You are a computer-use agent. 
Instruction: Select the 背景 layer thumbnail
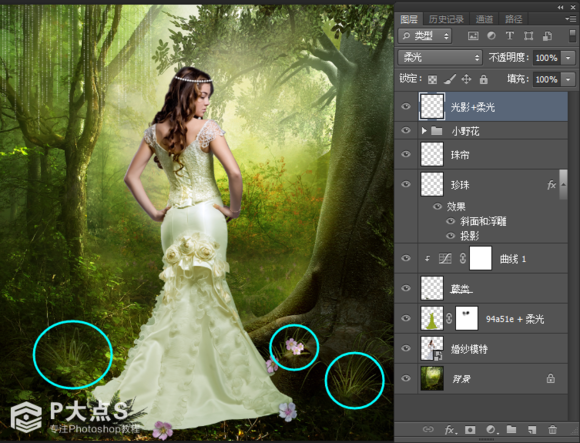click(x=432, y=378)
